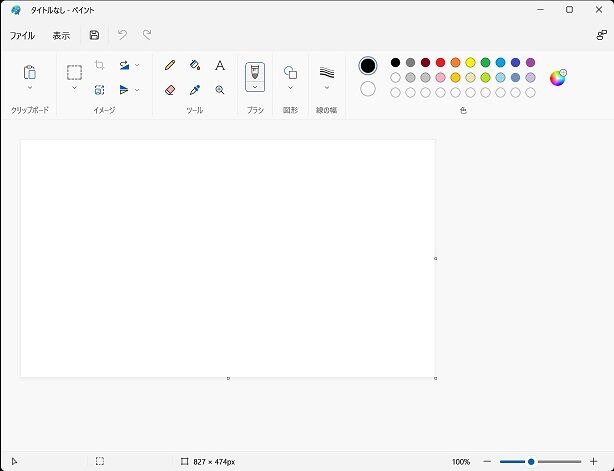Viewport: 614px width, 471px height.
Task: Pick the green palette swatch
Action: click(x=486, y=62)
